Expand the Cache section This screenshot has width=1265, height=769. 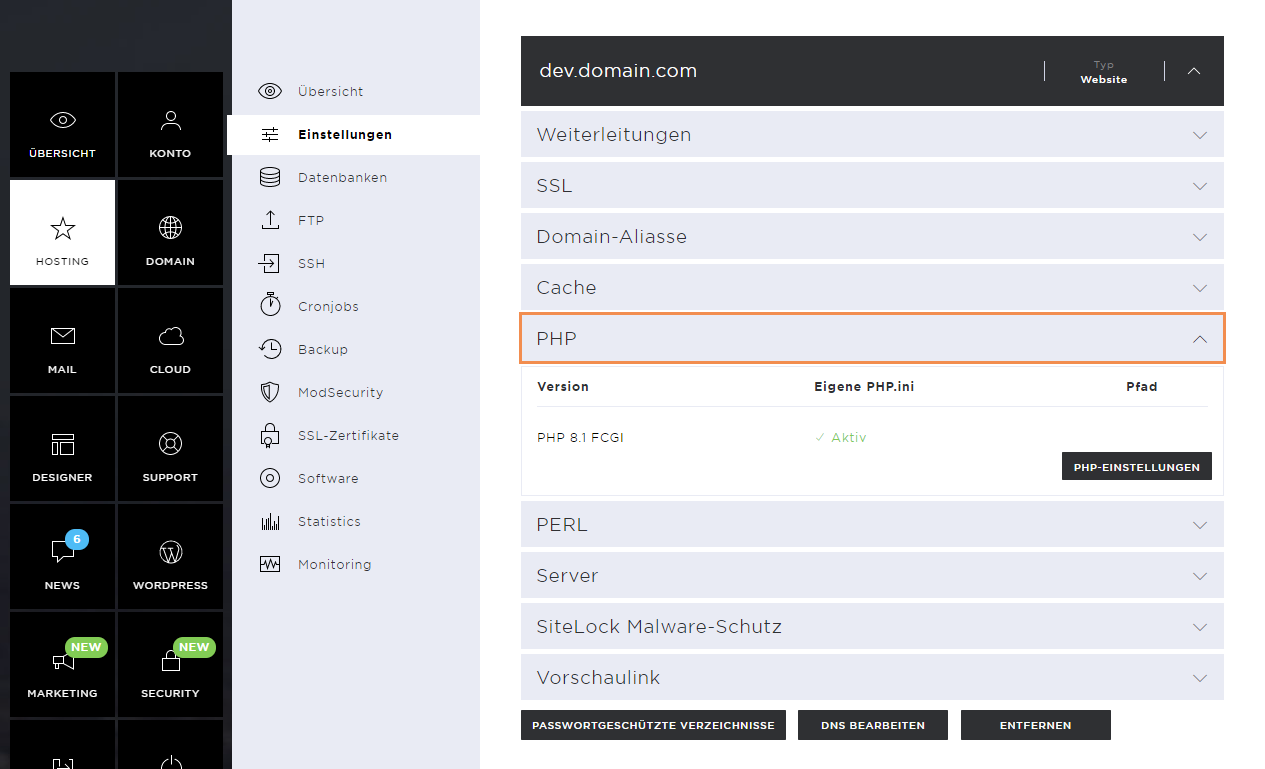tap(872, 287)
